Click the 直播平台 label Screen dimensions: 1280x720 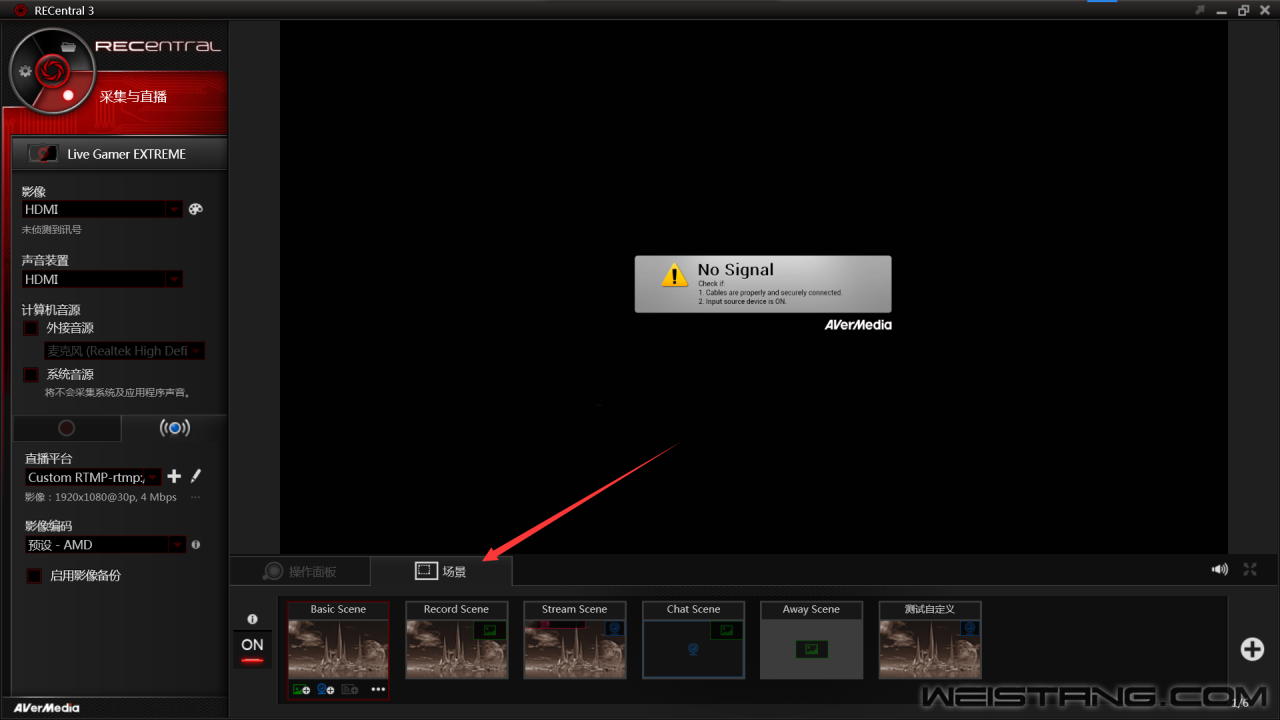point(49,458)
